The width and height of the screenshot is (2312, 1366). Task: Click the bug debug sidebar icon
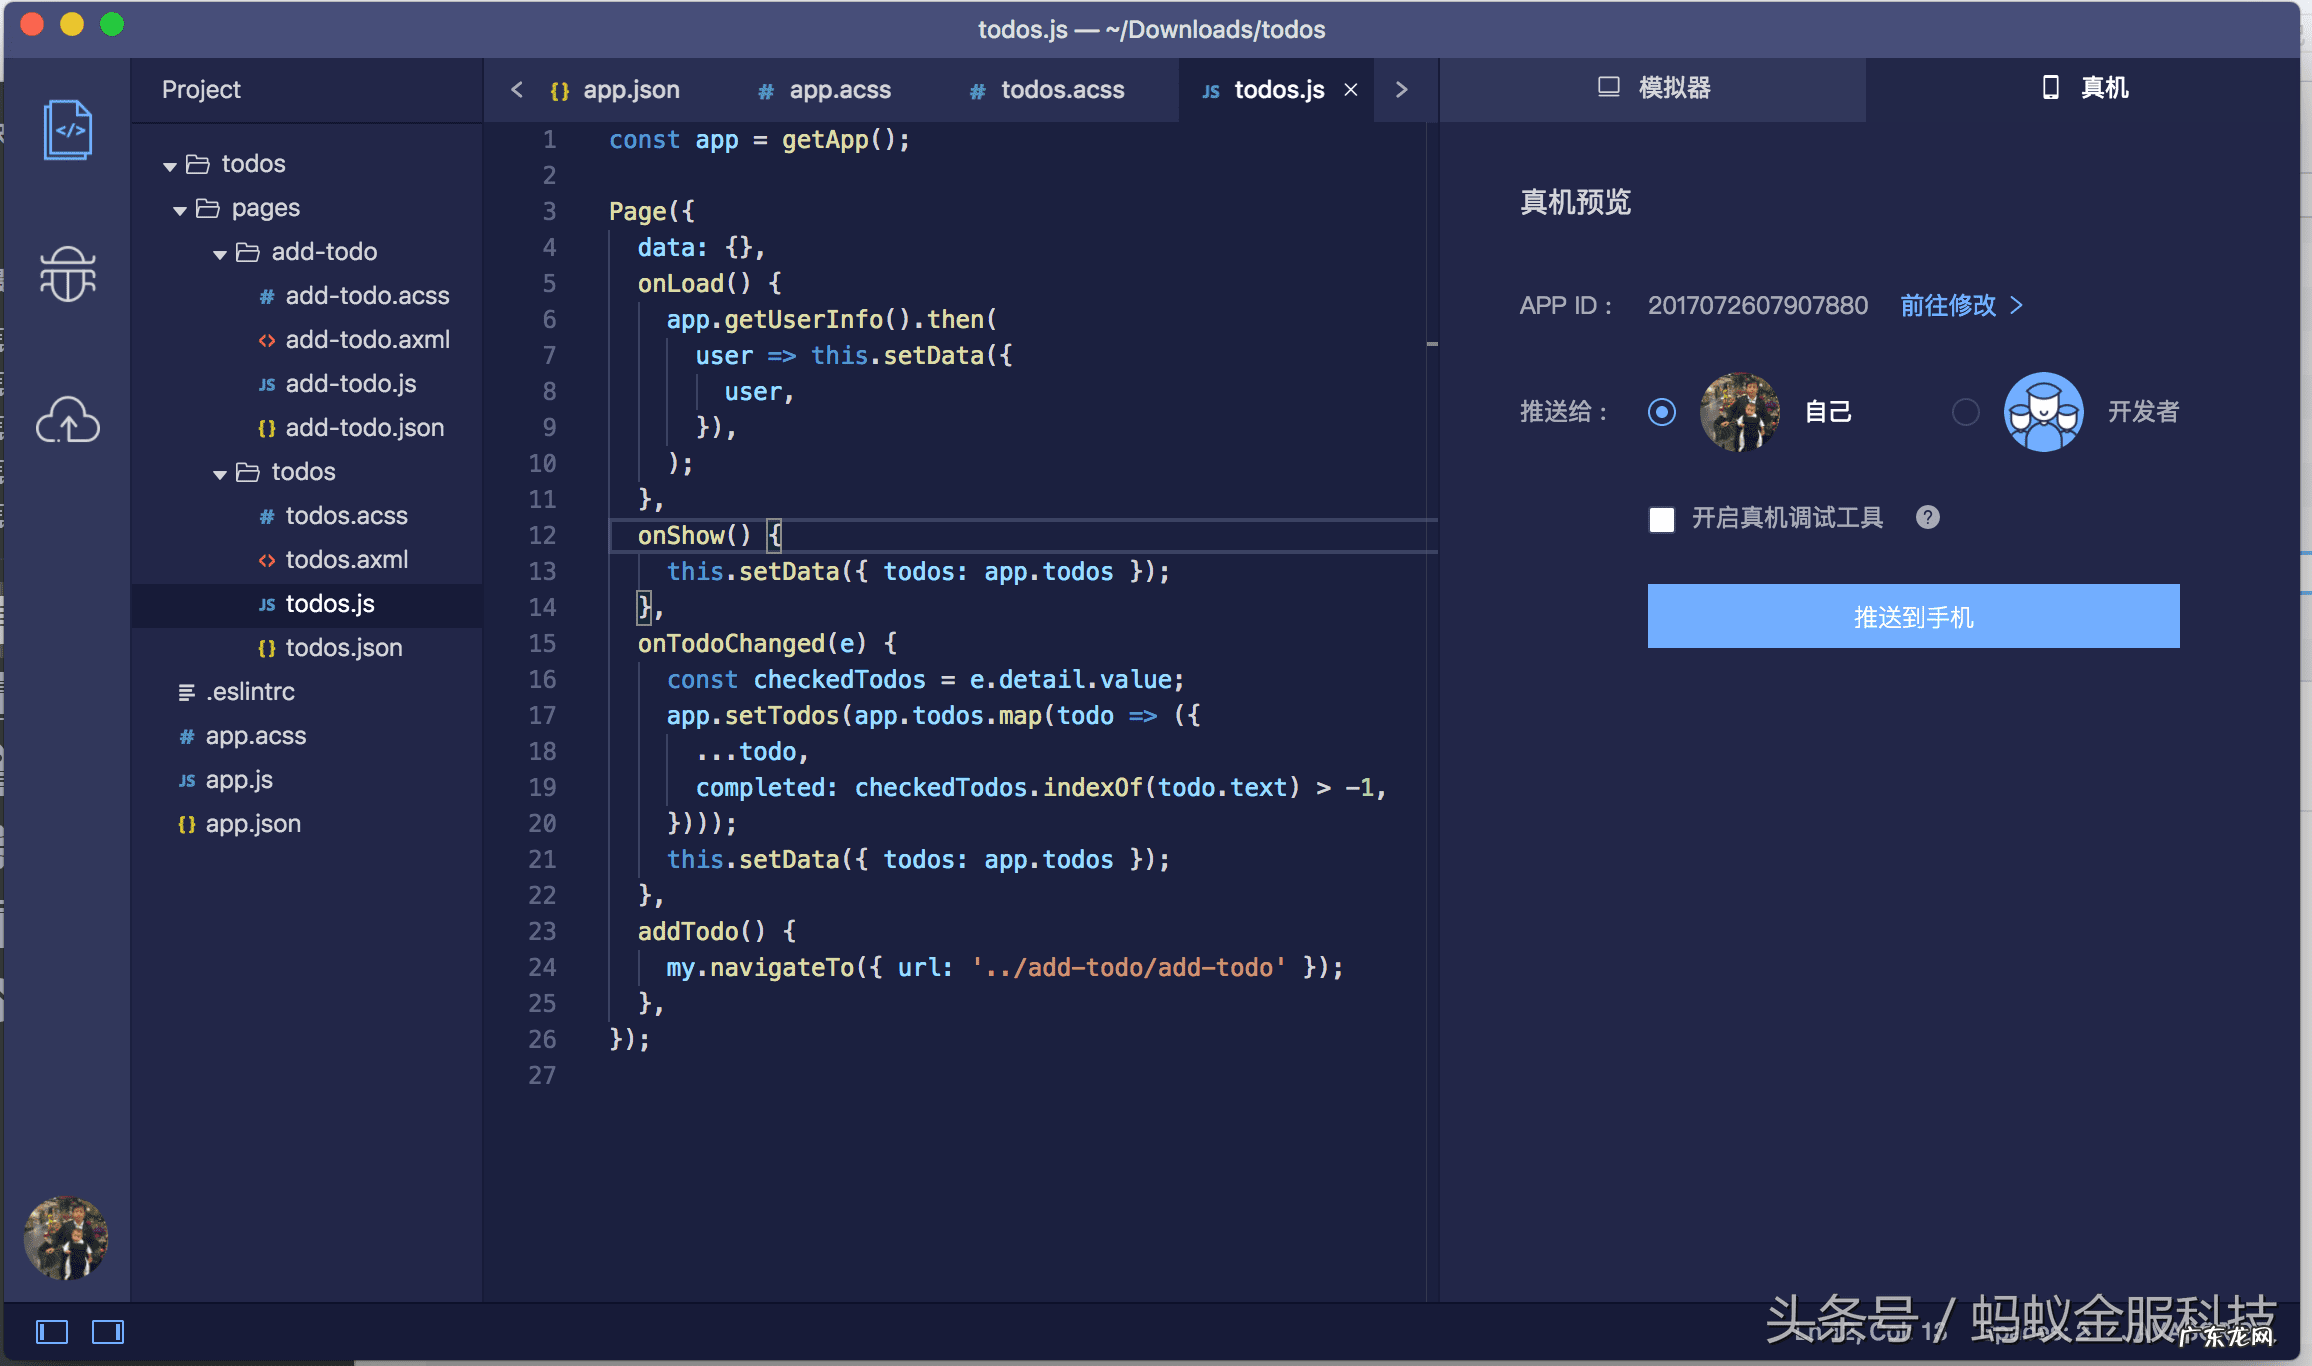click(x=68, y=274)
